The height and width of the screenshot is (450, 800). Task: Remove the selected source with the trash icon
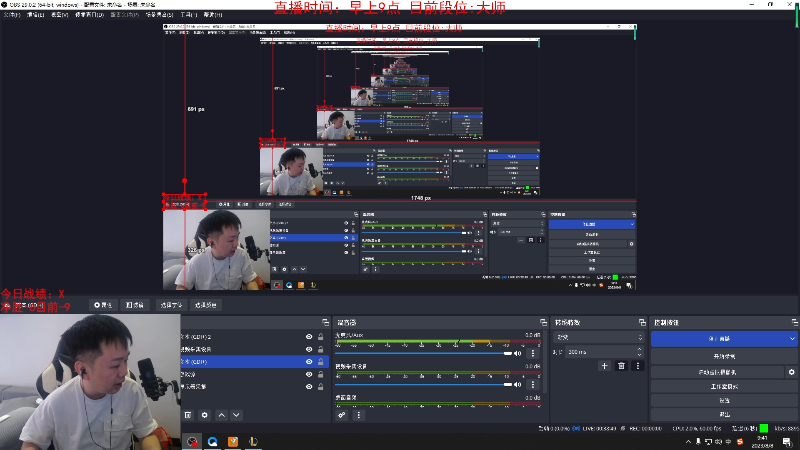pos(188,415)
